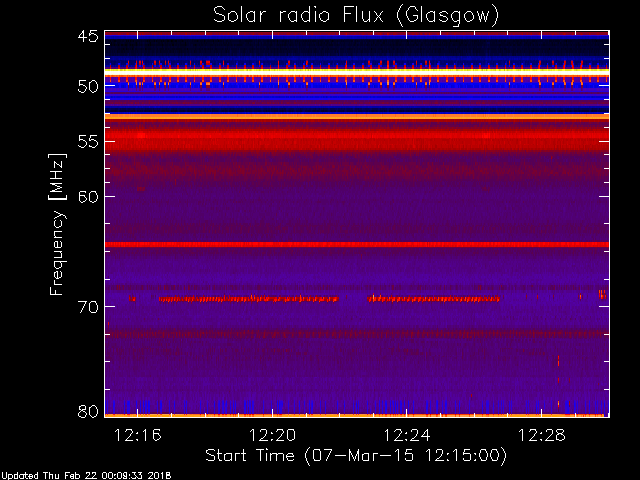Click the left dashed red burst near 69 MHz
This screenshot has width=640, height=480.
249,299
